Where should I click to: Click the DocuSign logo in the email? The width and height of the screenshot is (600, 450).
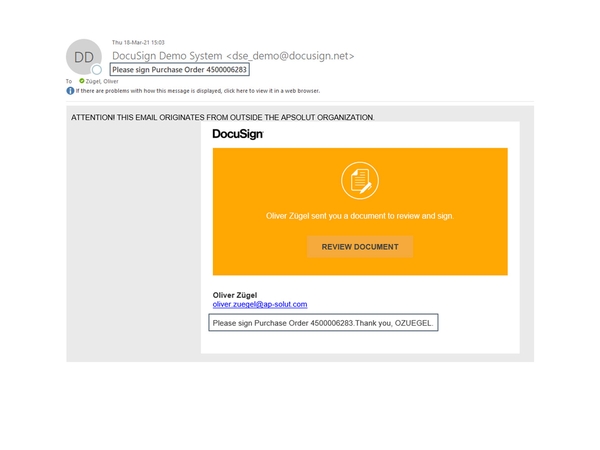point(238,134)
